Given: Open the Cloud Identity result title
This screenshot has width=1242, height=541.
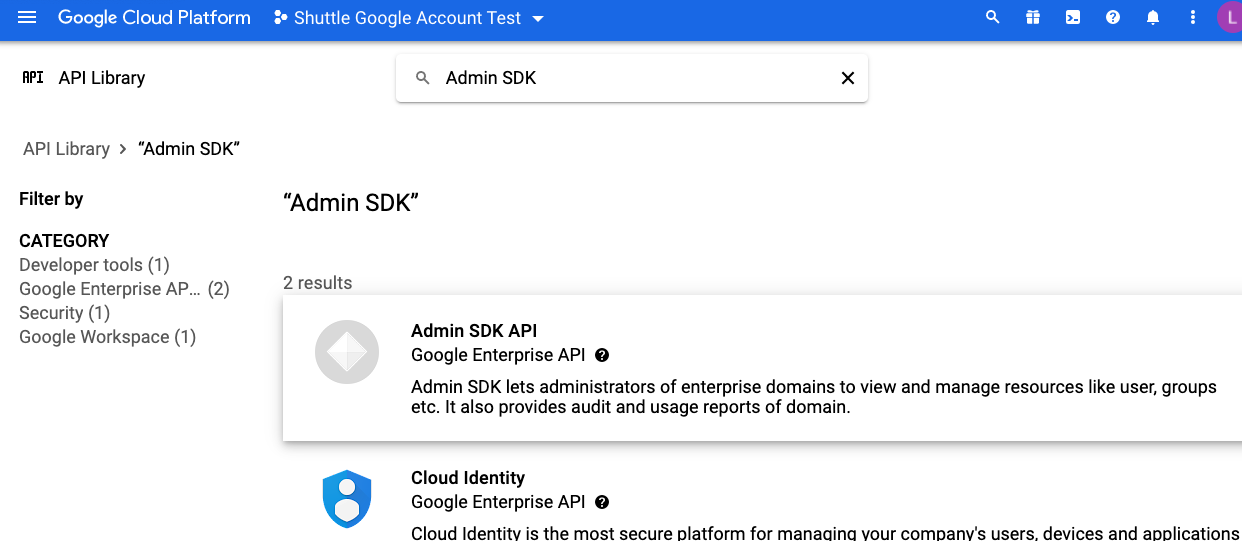Looking at the screenshot, I should pos(468,478).
